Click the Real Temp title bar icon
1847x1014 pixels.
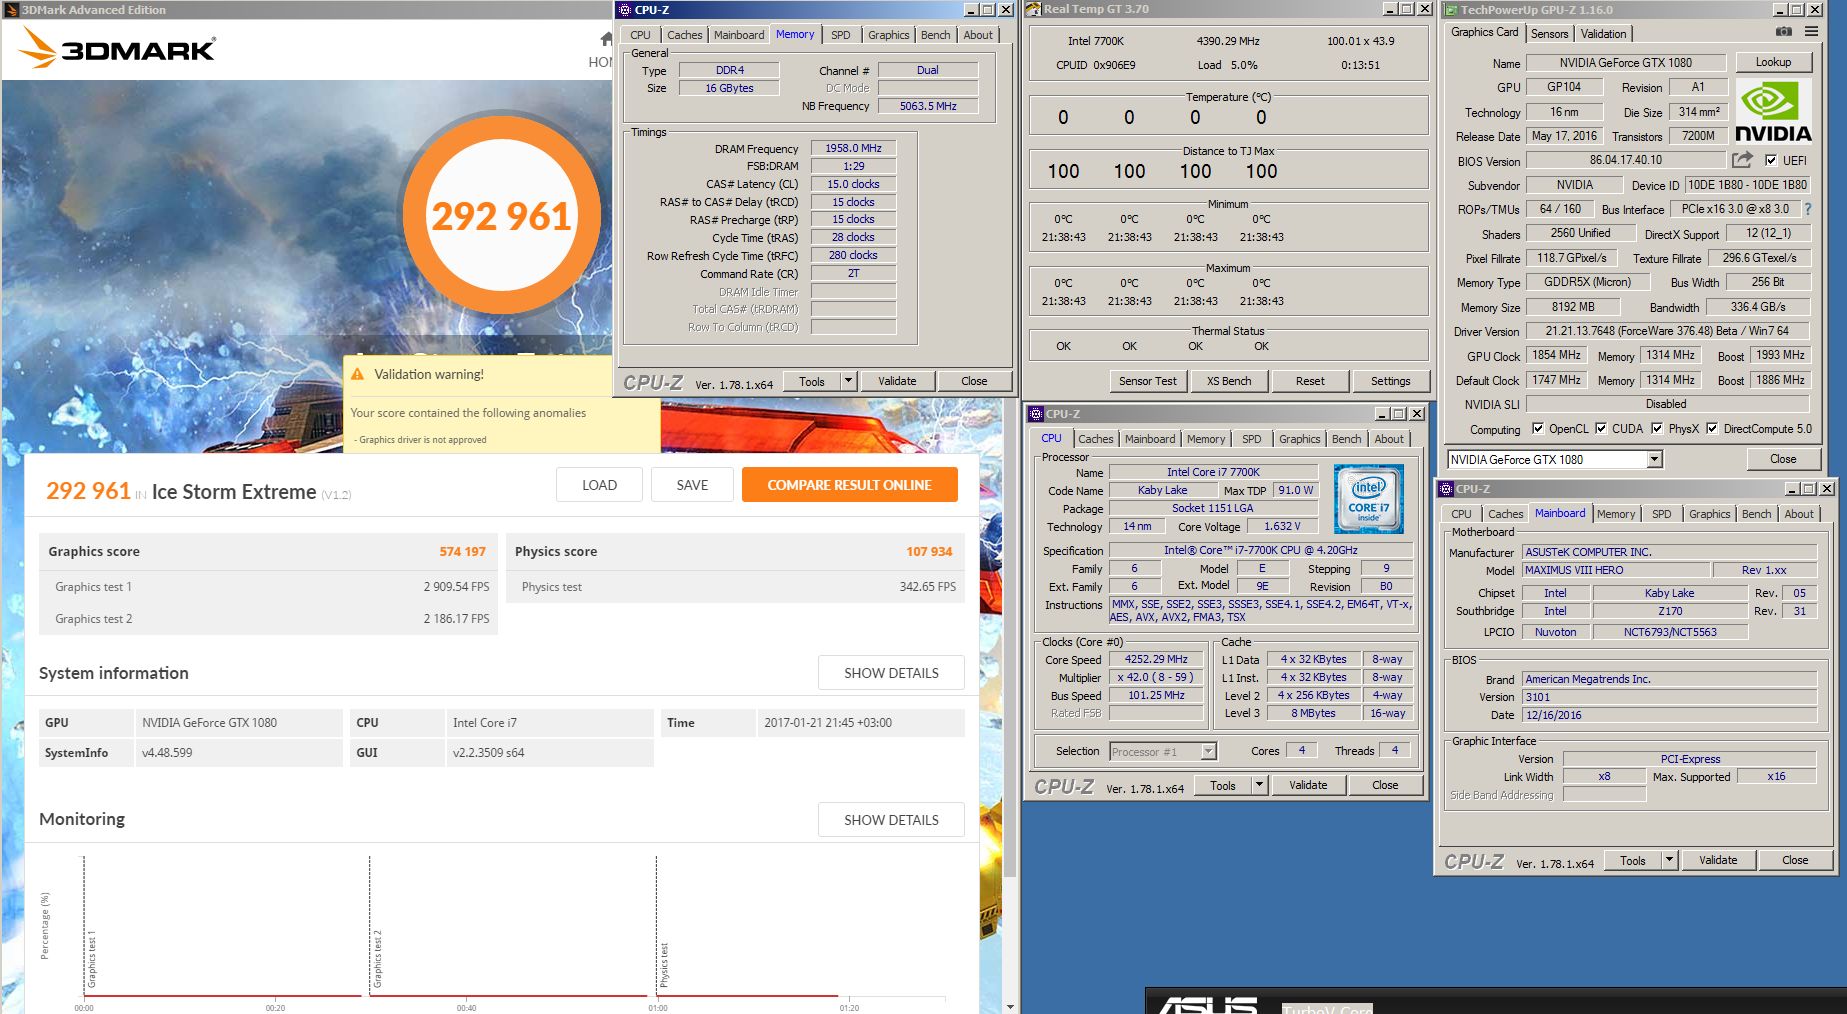(x=1033, y=9)
